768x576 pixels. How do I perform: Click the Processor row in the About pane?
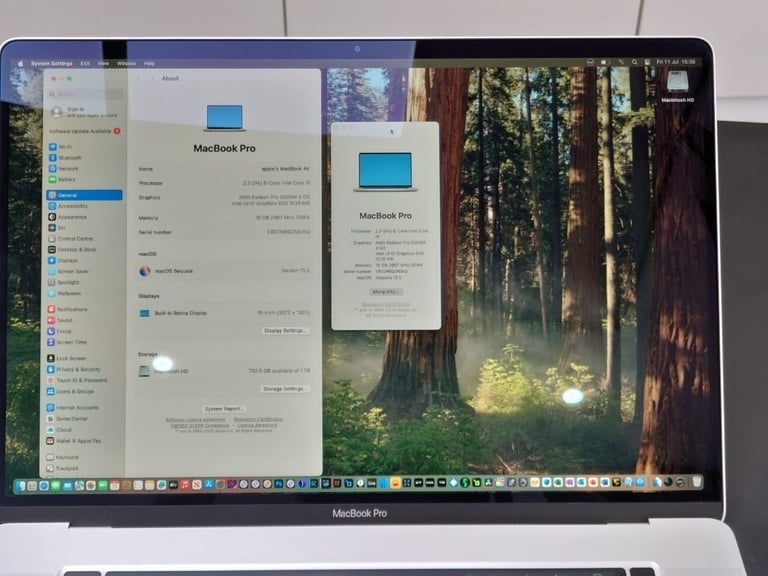tap(224, 183)
